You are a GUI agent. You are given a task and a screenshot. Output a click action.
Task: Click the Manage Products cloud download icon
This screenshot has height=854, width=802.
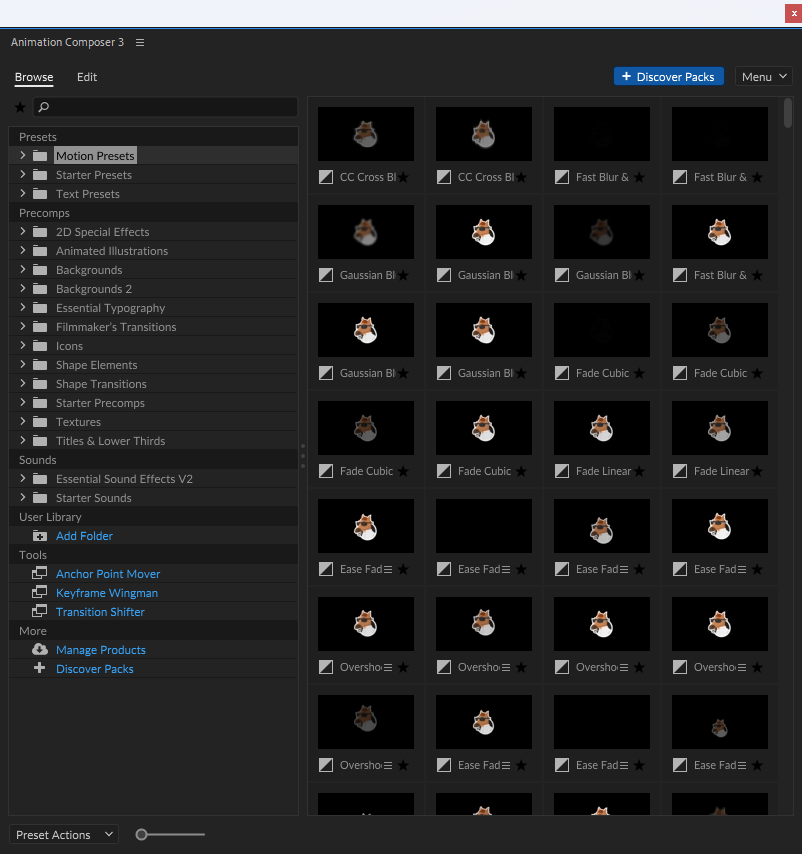(x=40, y=649)
